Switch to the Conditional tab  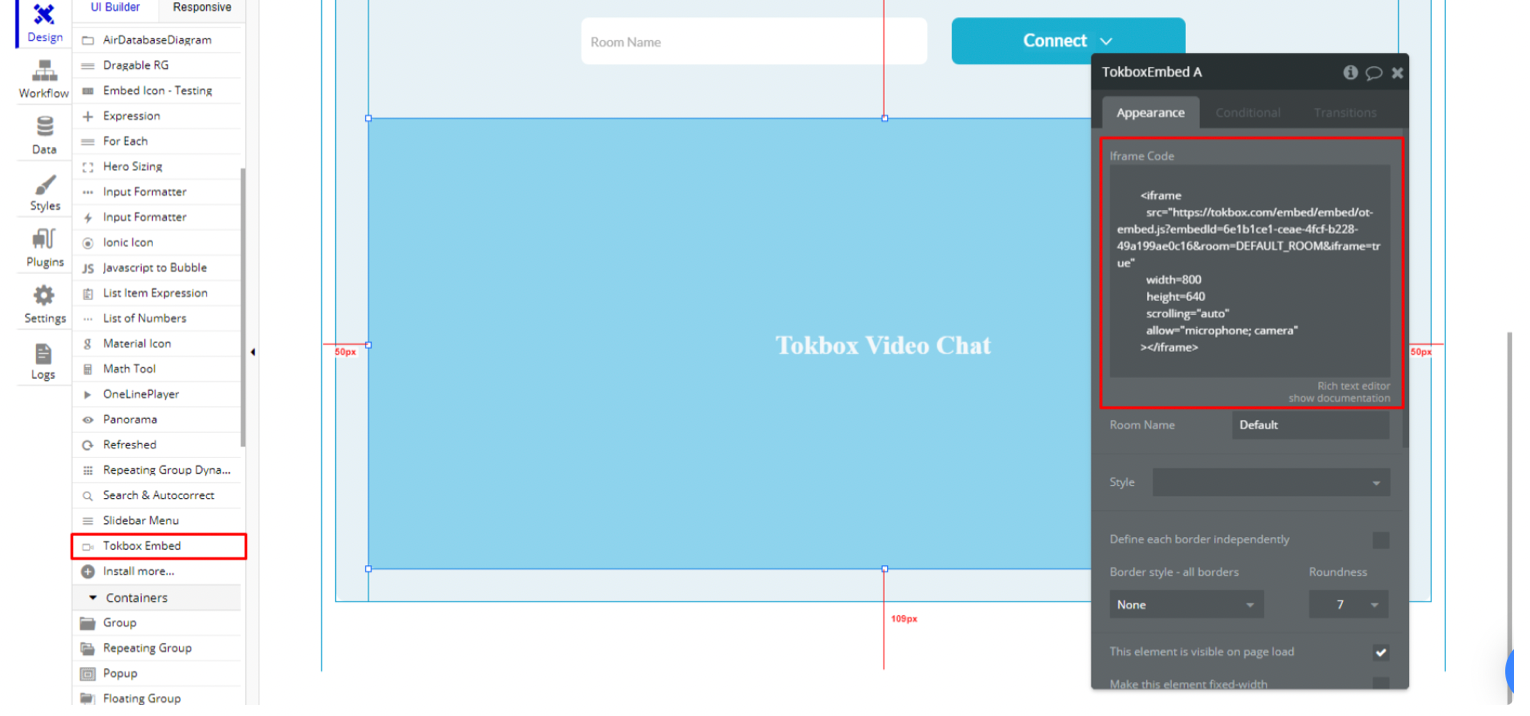tap(1247, 113)
